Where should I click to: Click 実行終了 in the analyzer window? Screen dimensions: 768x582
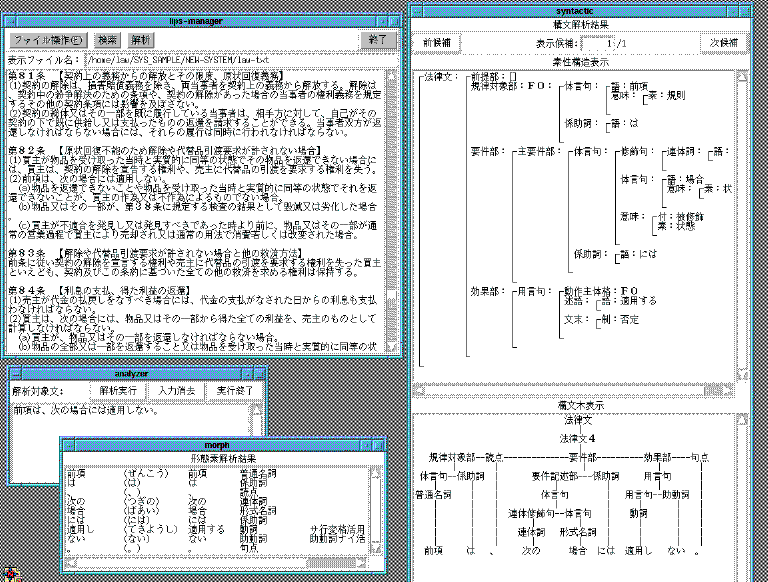[236, 389]
